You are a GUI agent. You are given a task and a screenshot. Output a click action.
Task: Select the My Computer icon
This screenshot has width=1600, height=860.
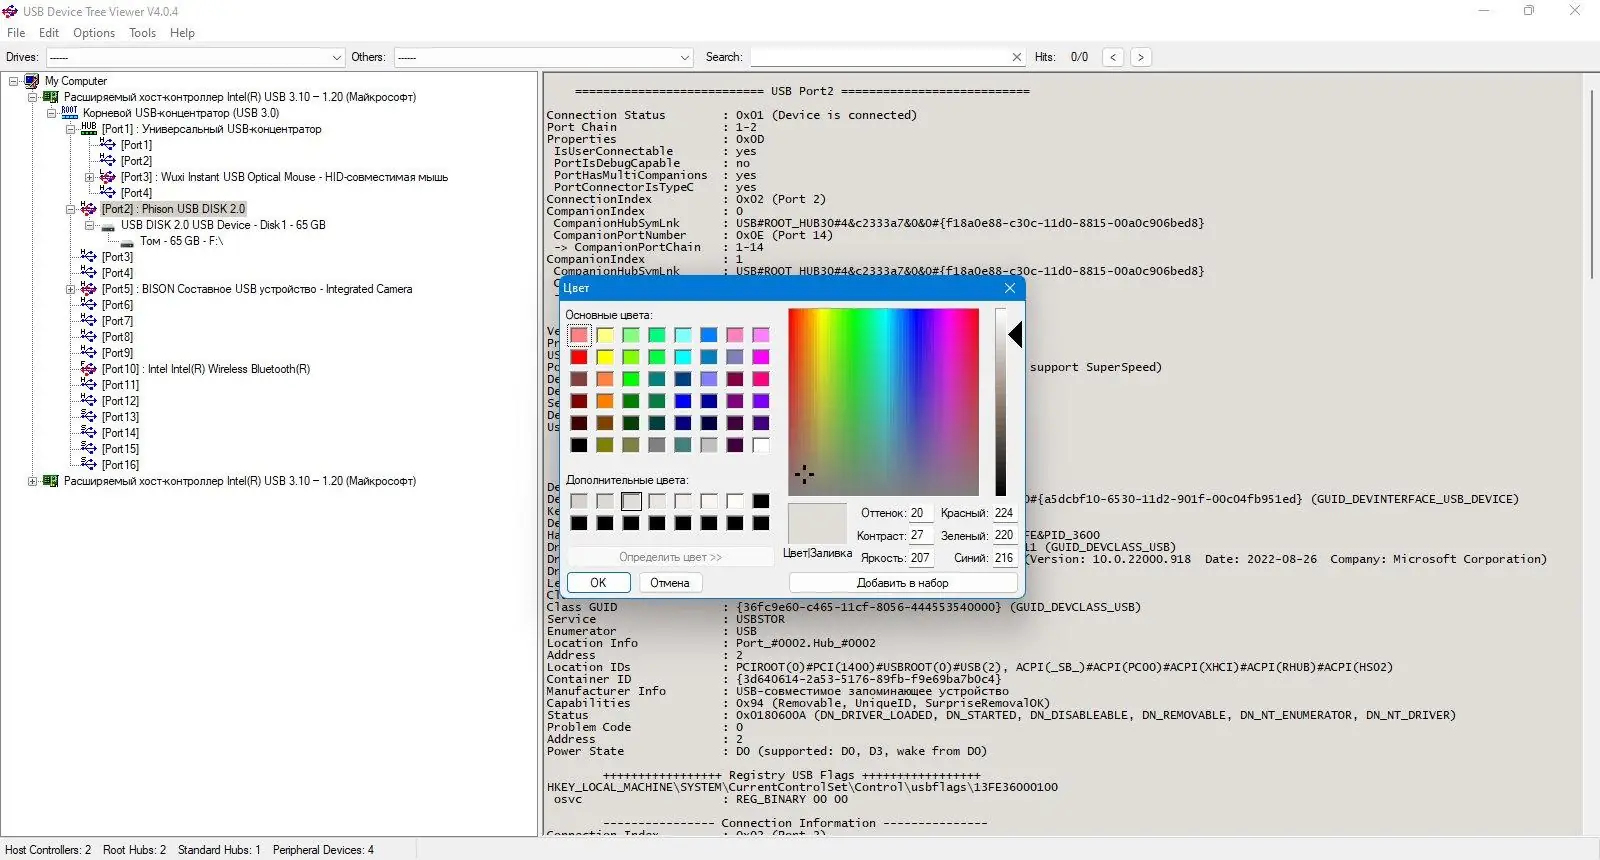[32, 81]
